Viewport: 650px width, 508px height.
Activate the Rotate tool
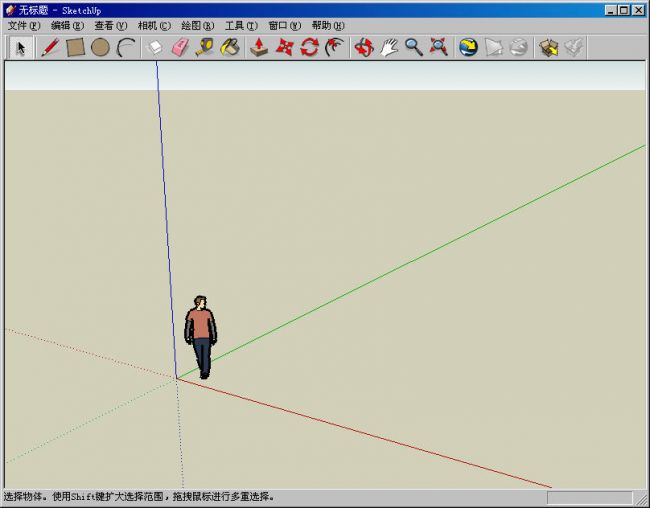tap(310, 47)
